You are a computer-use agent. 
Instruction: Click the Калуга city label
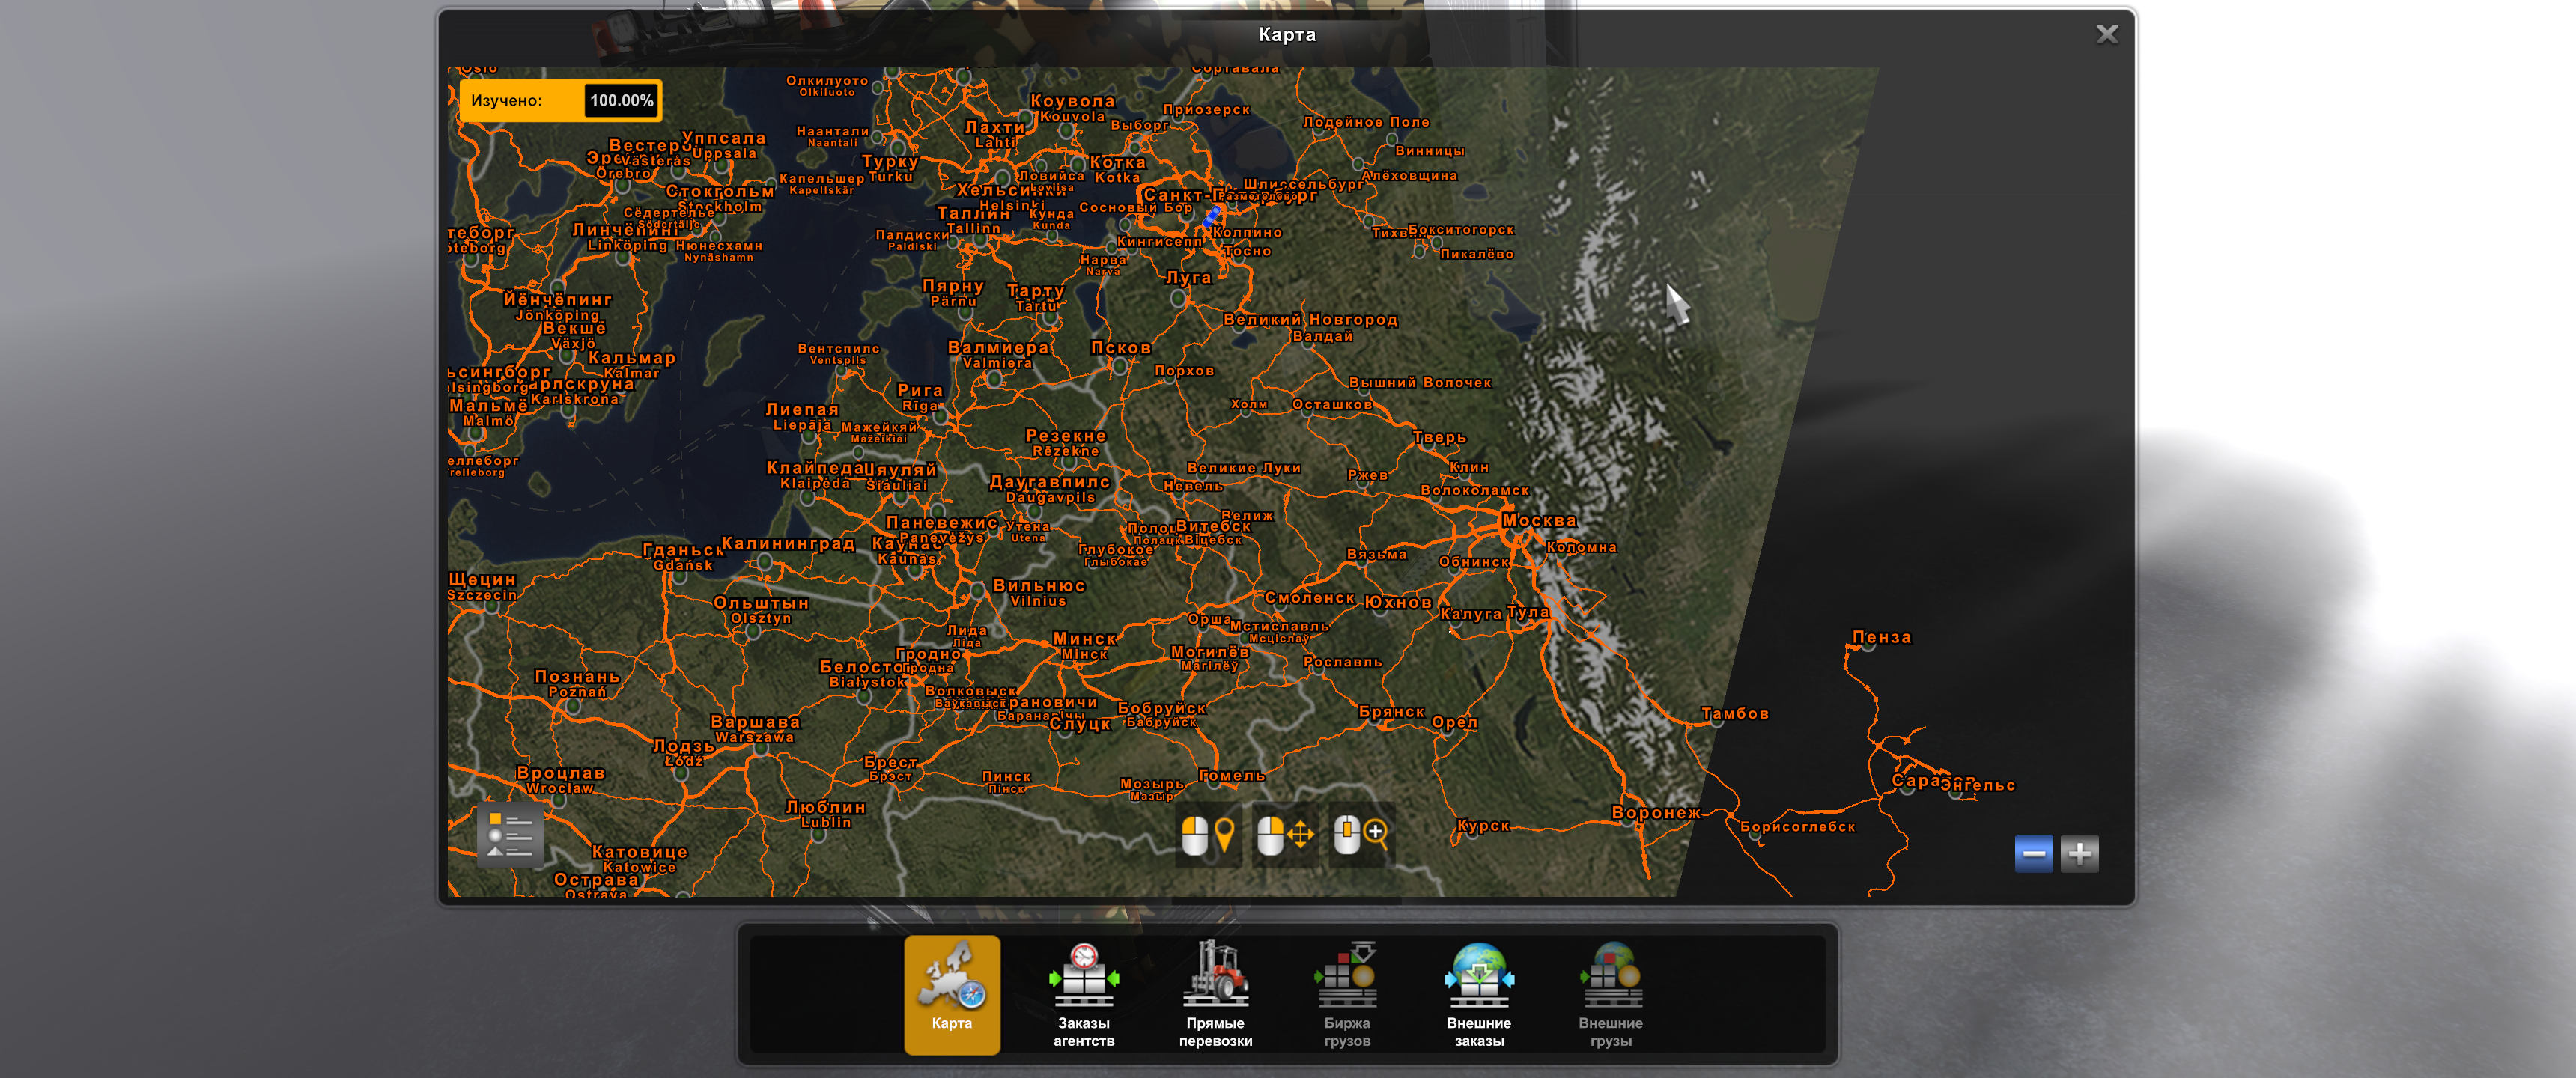1470,614
